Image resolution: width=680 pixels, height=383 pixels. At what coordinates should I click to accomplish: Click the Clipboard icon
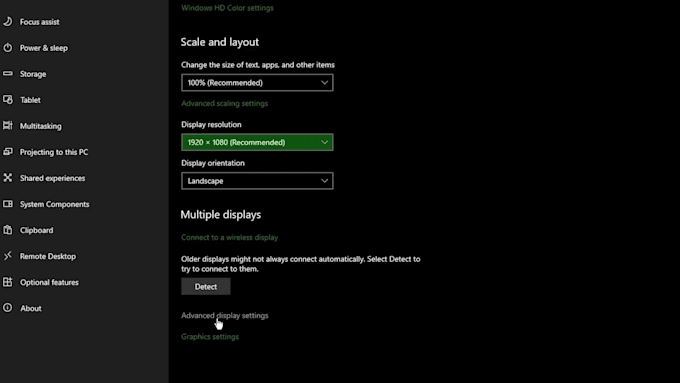click(8, 229)
